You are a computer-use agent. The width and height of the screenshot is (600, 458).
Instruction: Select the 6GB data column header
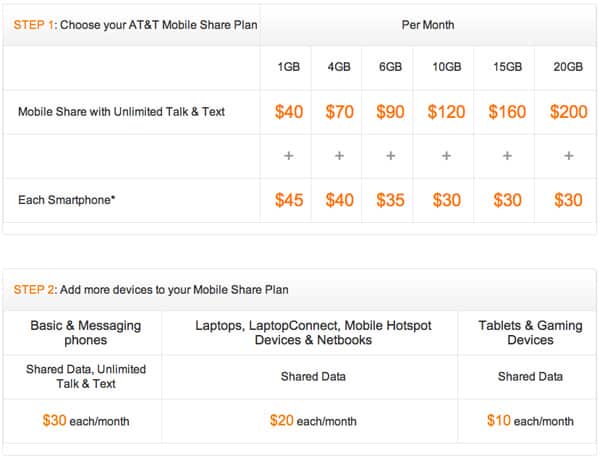[x=390, y=67]
